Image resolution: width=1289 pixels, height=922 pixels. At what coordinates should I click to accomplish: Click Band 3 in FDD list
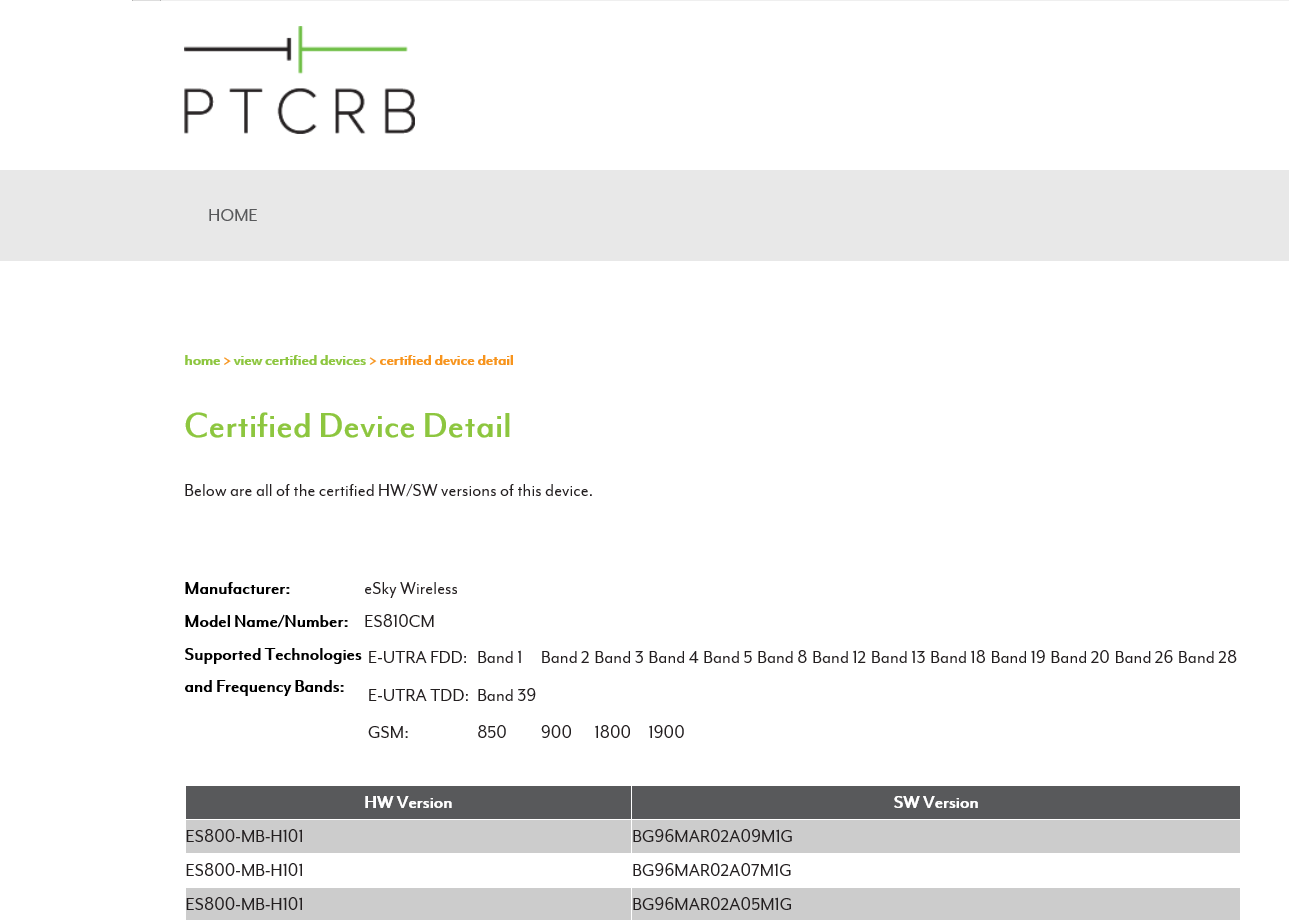(619, 658)
